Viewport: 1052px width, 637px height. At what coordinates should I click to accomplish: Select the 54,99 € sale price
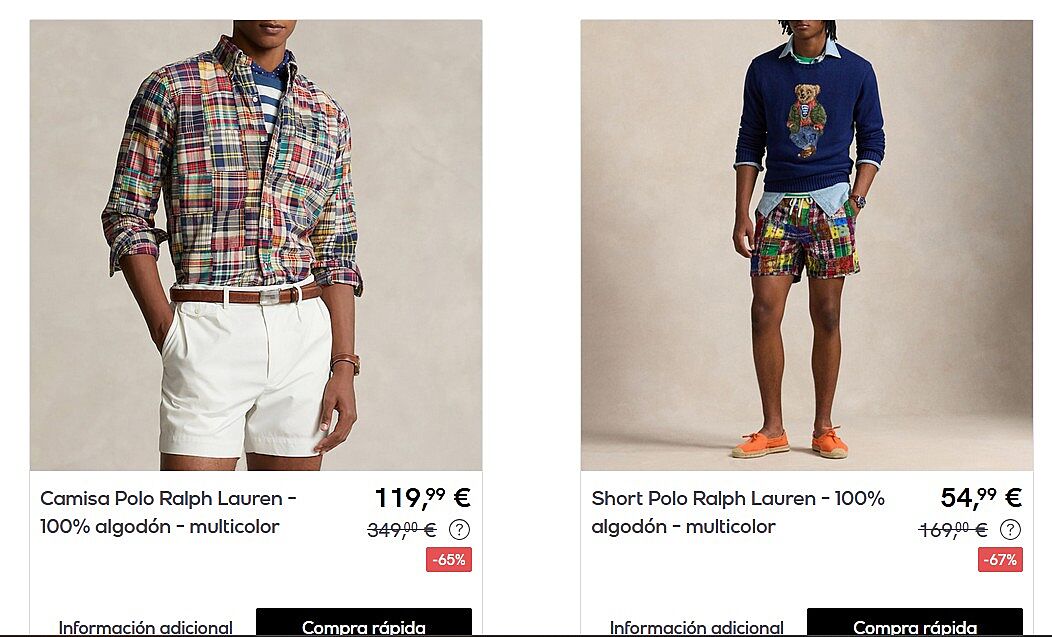pyautogui.click(x=981, y=497)
